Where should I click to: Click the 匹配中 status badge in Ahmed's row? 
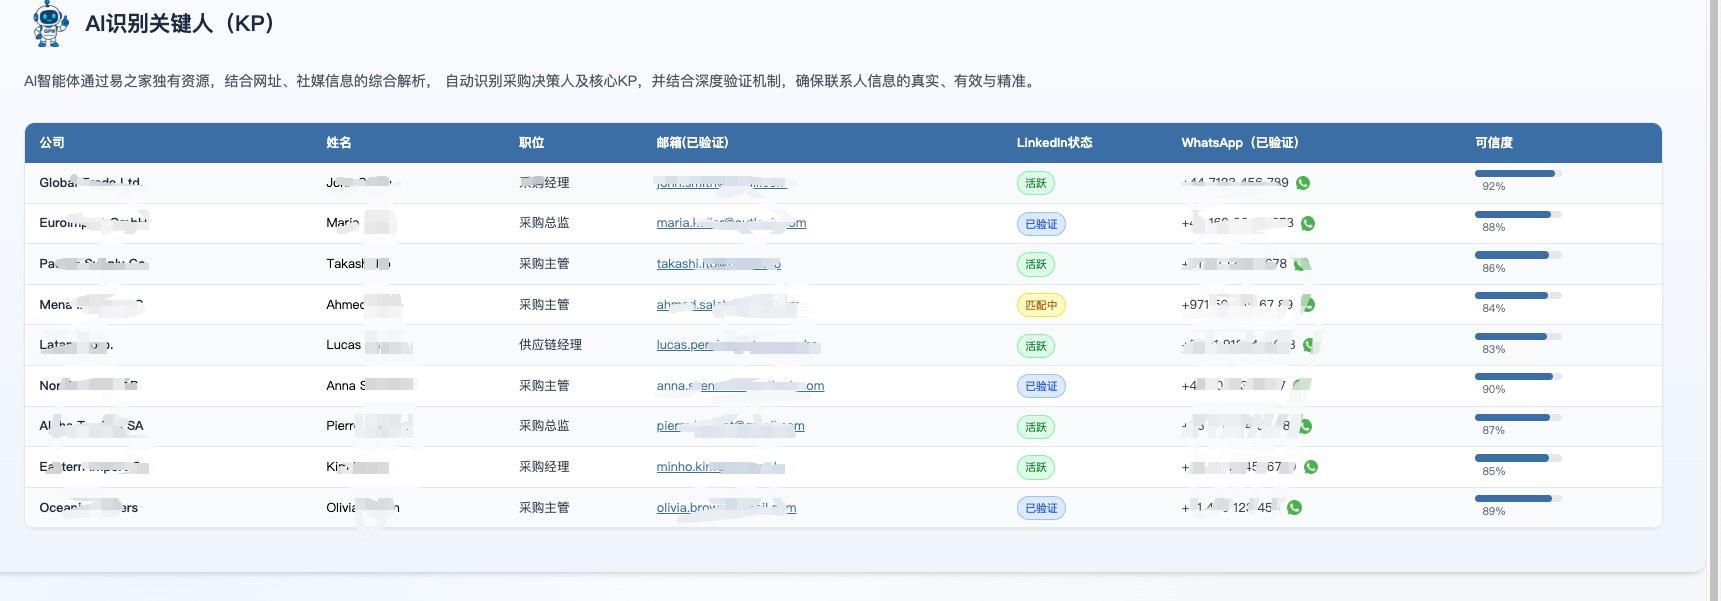pos(1041,305)
